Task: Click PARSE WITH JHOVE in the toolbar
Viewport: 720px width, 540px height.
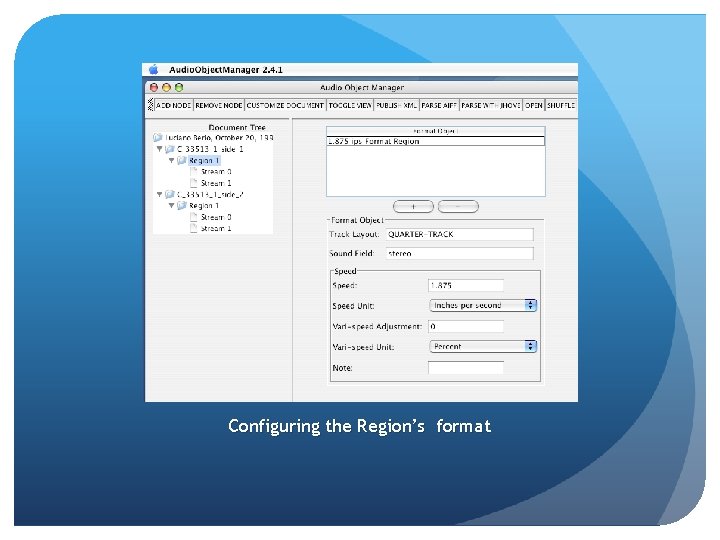Action: coord(491,105)
